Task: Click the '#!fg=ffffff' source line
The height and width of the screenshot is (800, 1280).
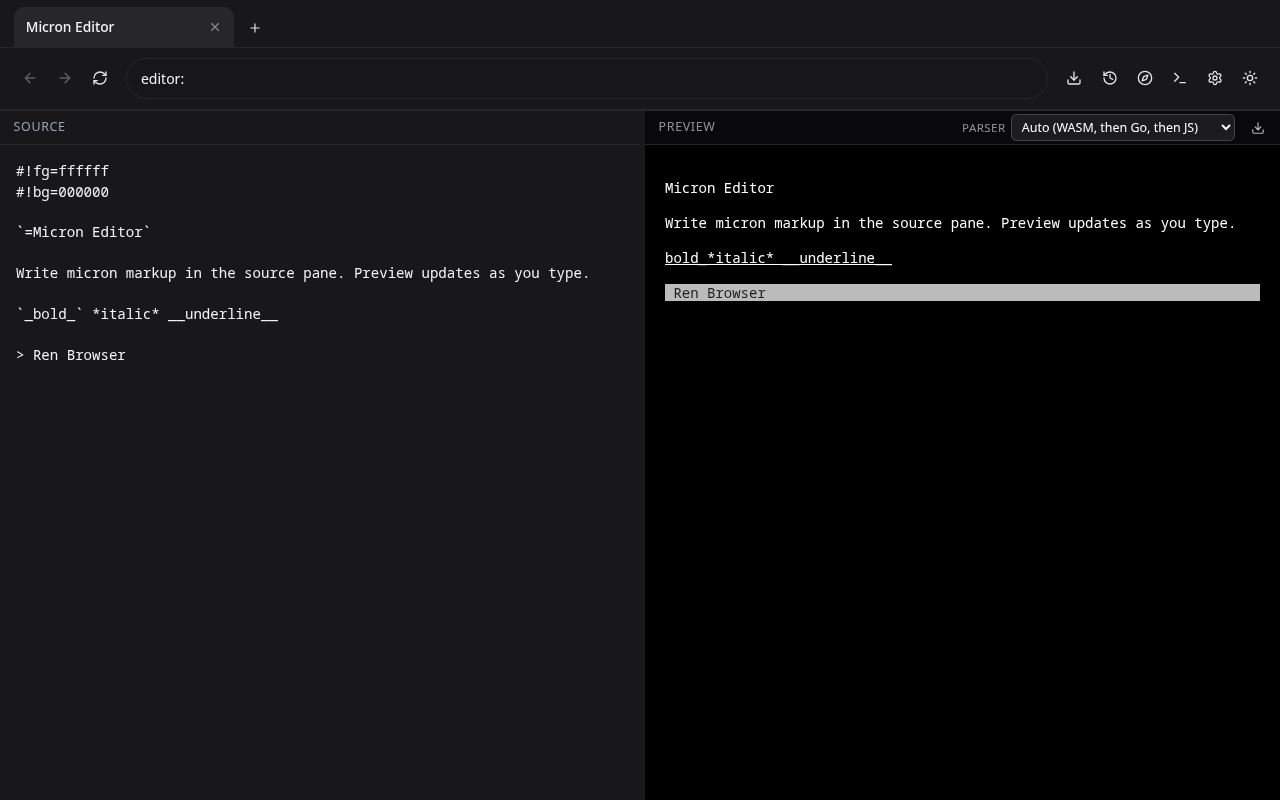Action: coord(62,171)
